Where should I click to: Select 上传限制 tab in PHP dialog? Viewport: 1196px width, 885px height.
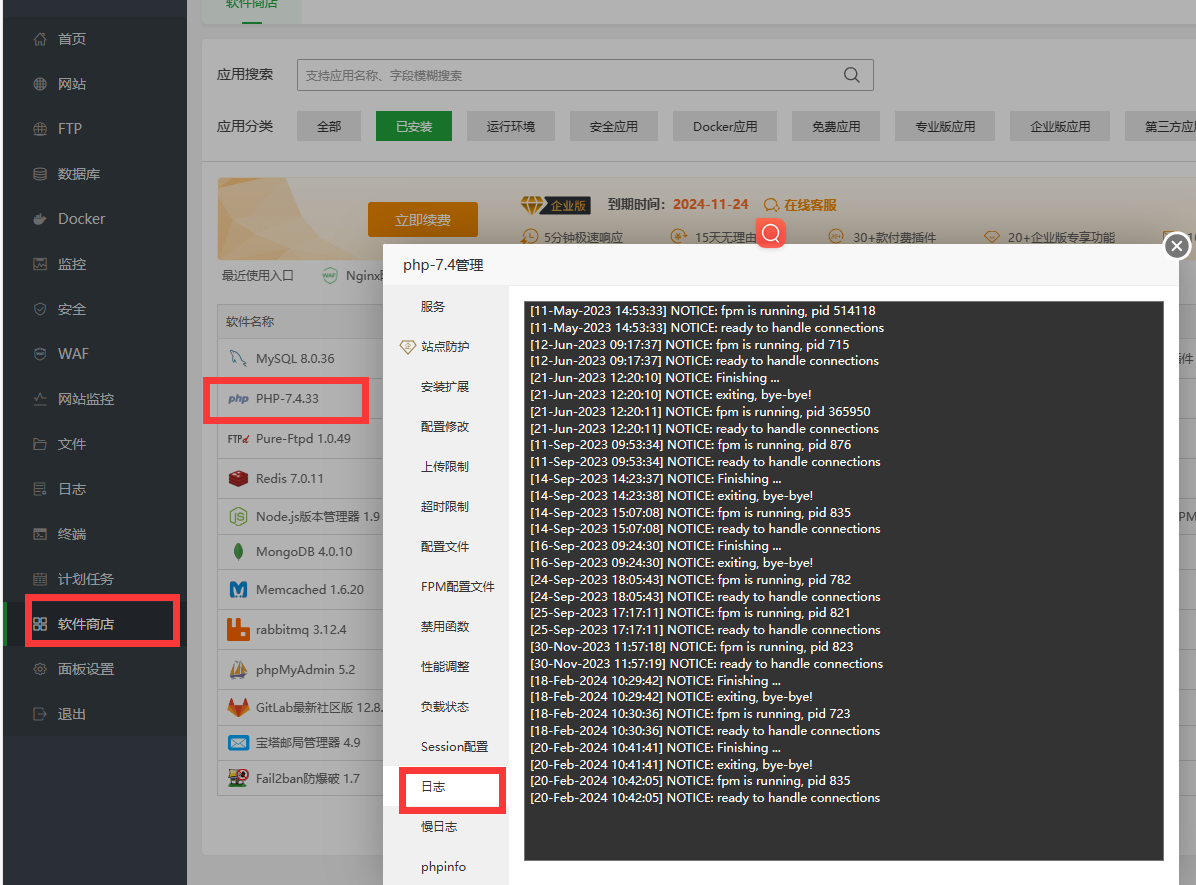(445, 467)
